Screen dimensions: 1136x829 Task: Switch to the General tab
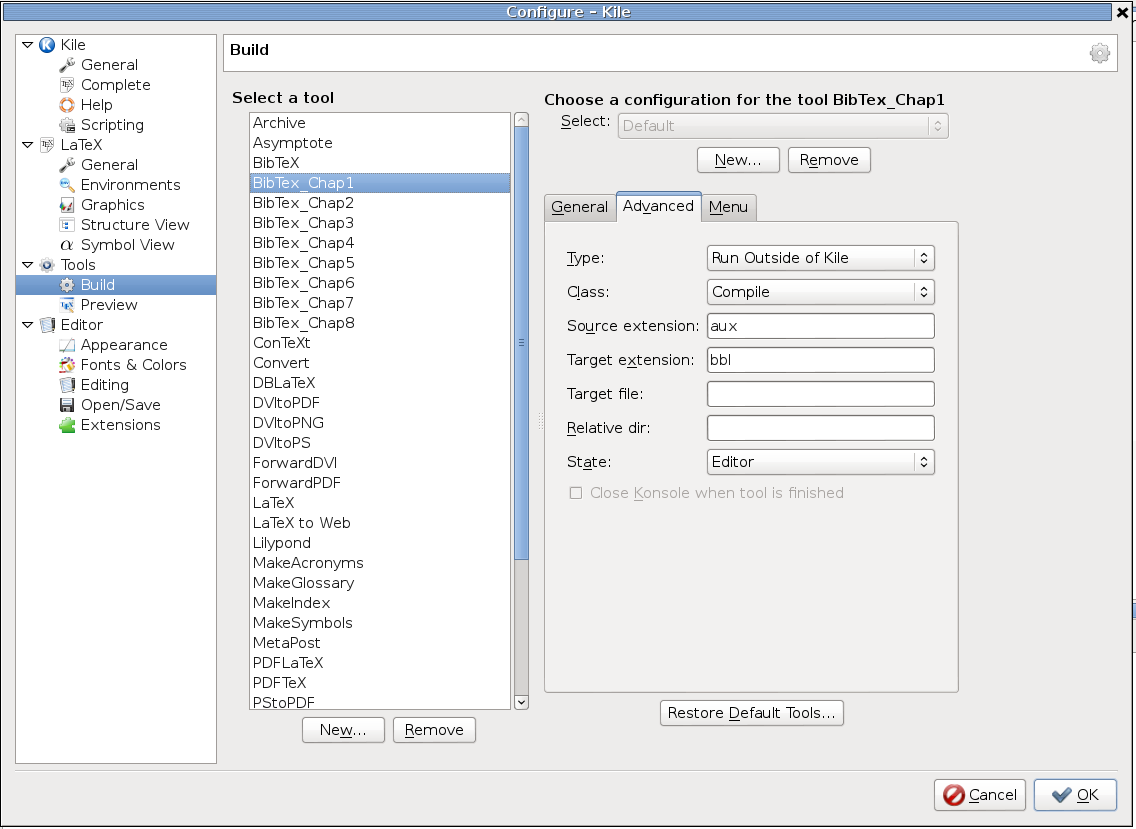click(580, 207)
